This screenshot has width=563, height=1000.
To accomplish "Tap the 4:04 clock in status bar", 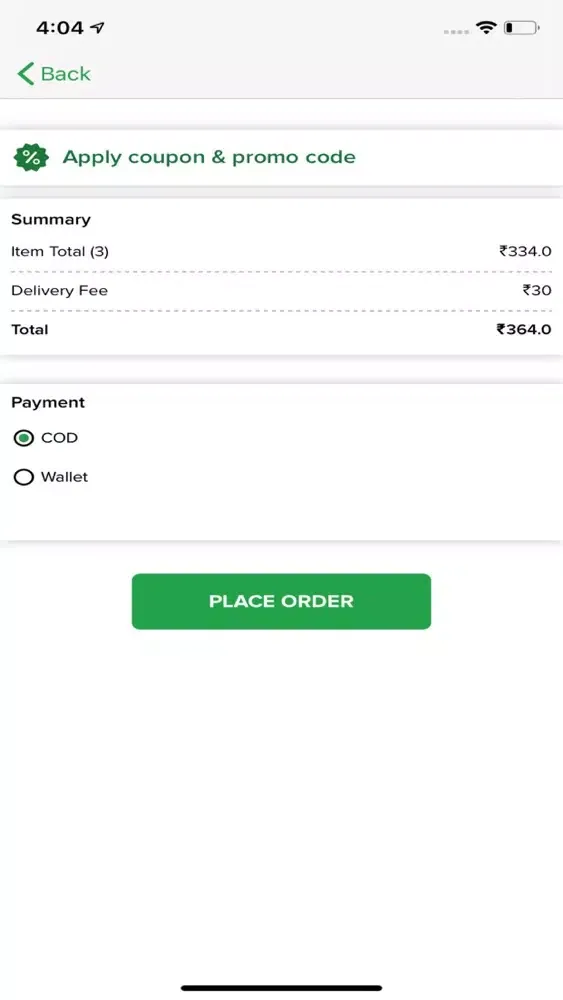I will 60,27.
